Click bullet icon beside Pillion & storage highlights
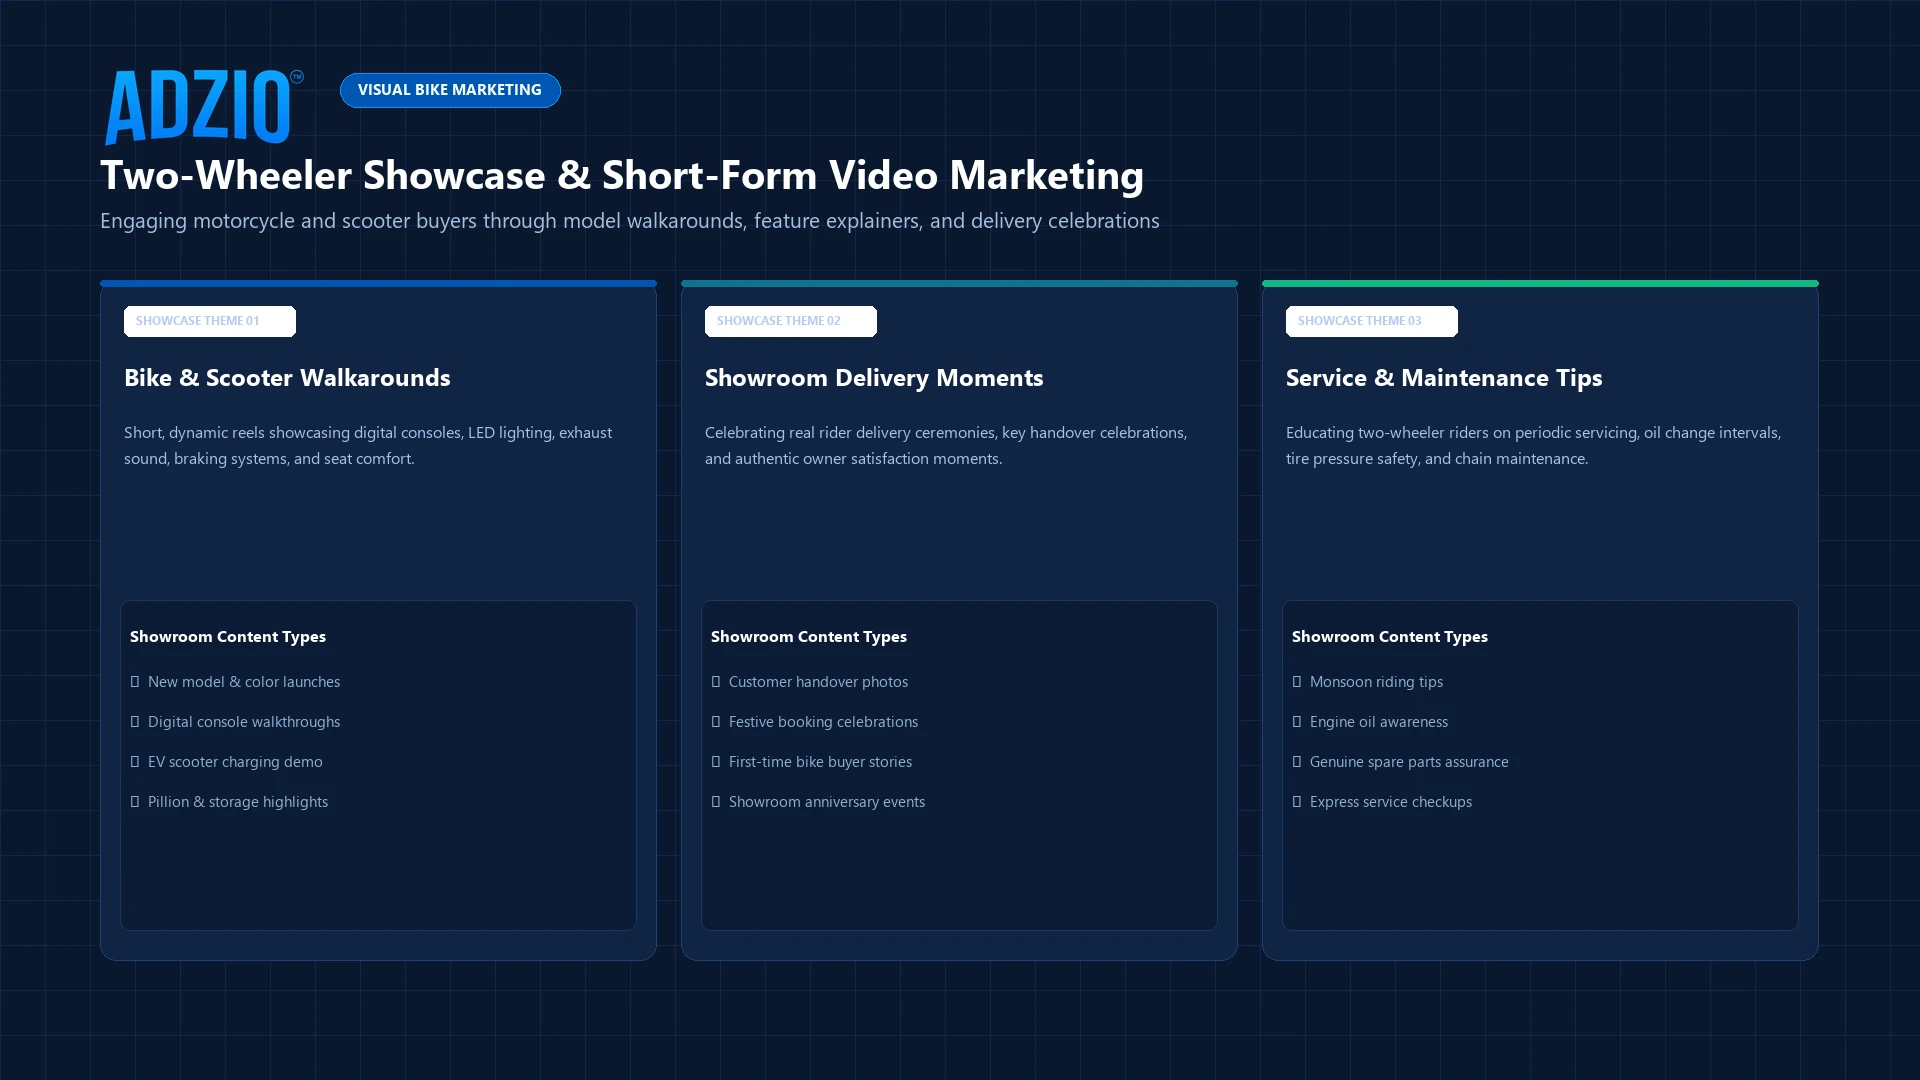 coord(135,802)
